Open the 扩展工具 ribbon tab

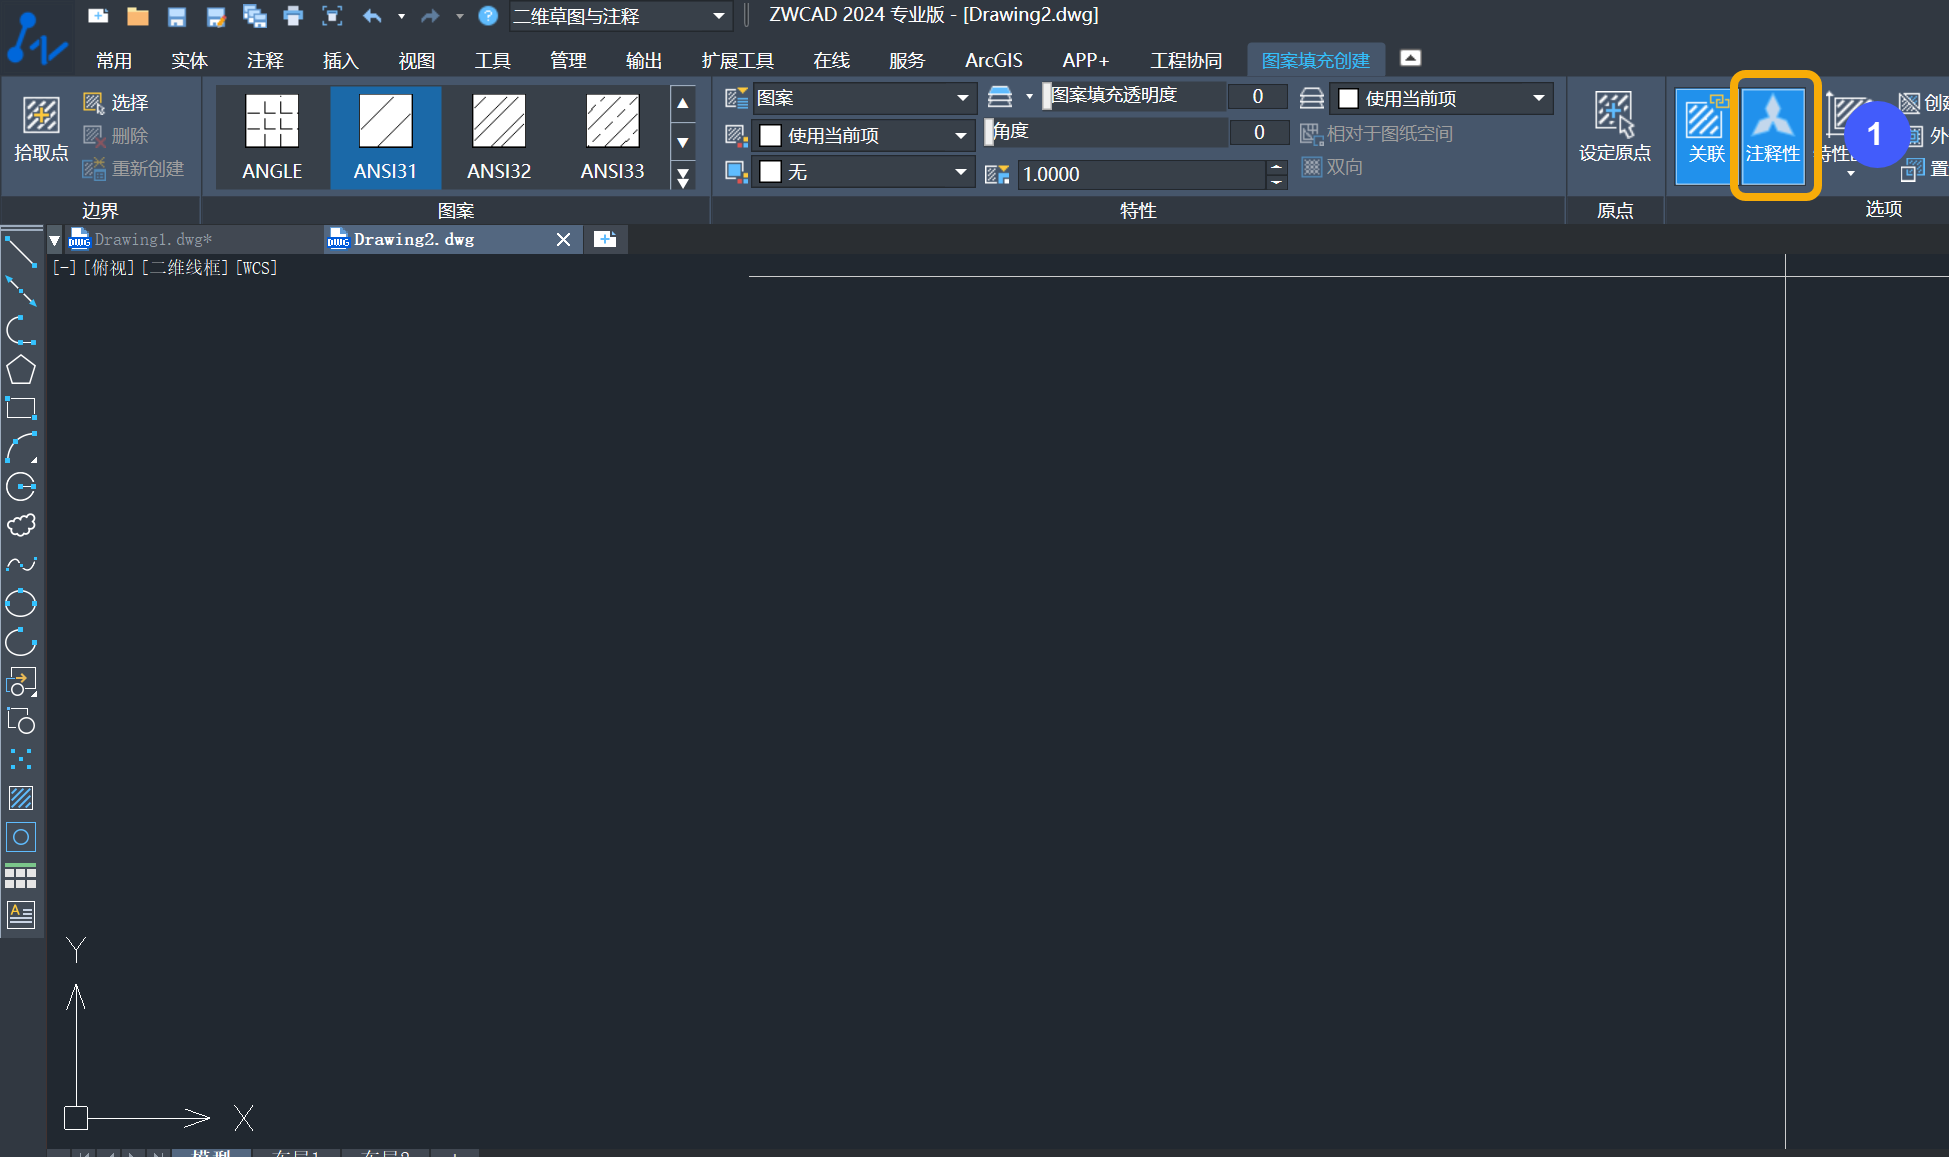737,61
